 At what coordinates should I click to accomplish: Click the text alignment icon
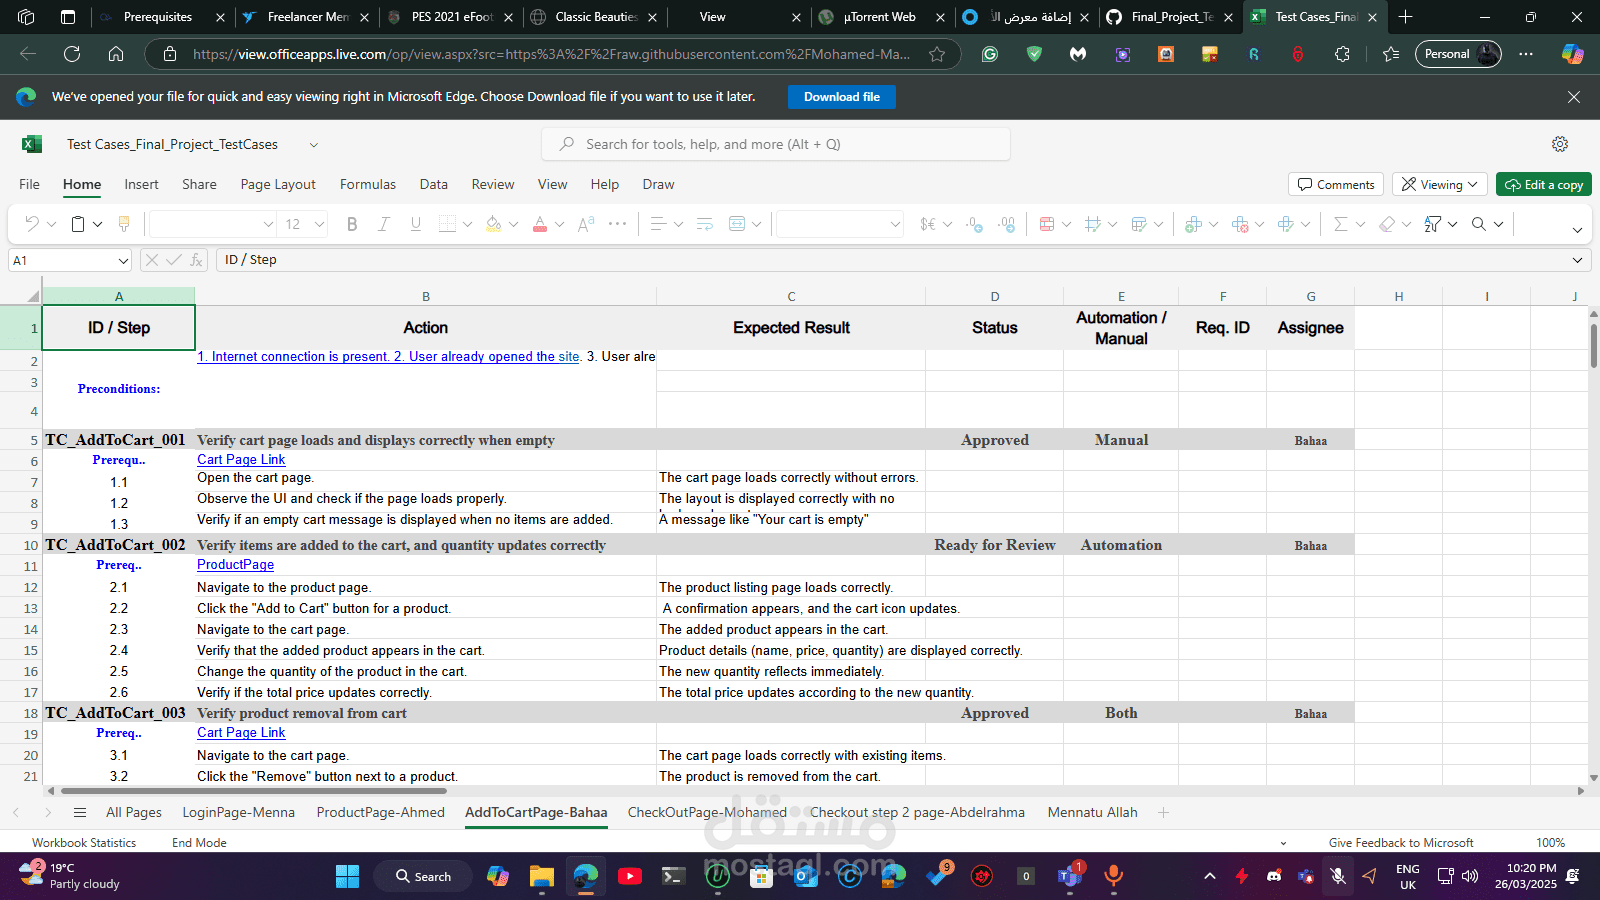(x=658, y=224)
